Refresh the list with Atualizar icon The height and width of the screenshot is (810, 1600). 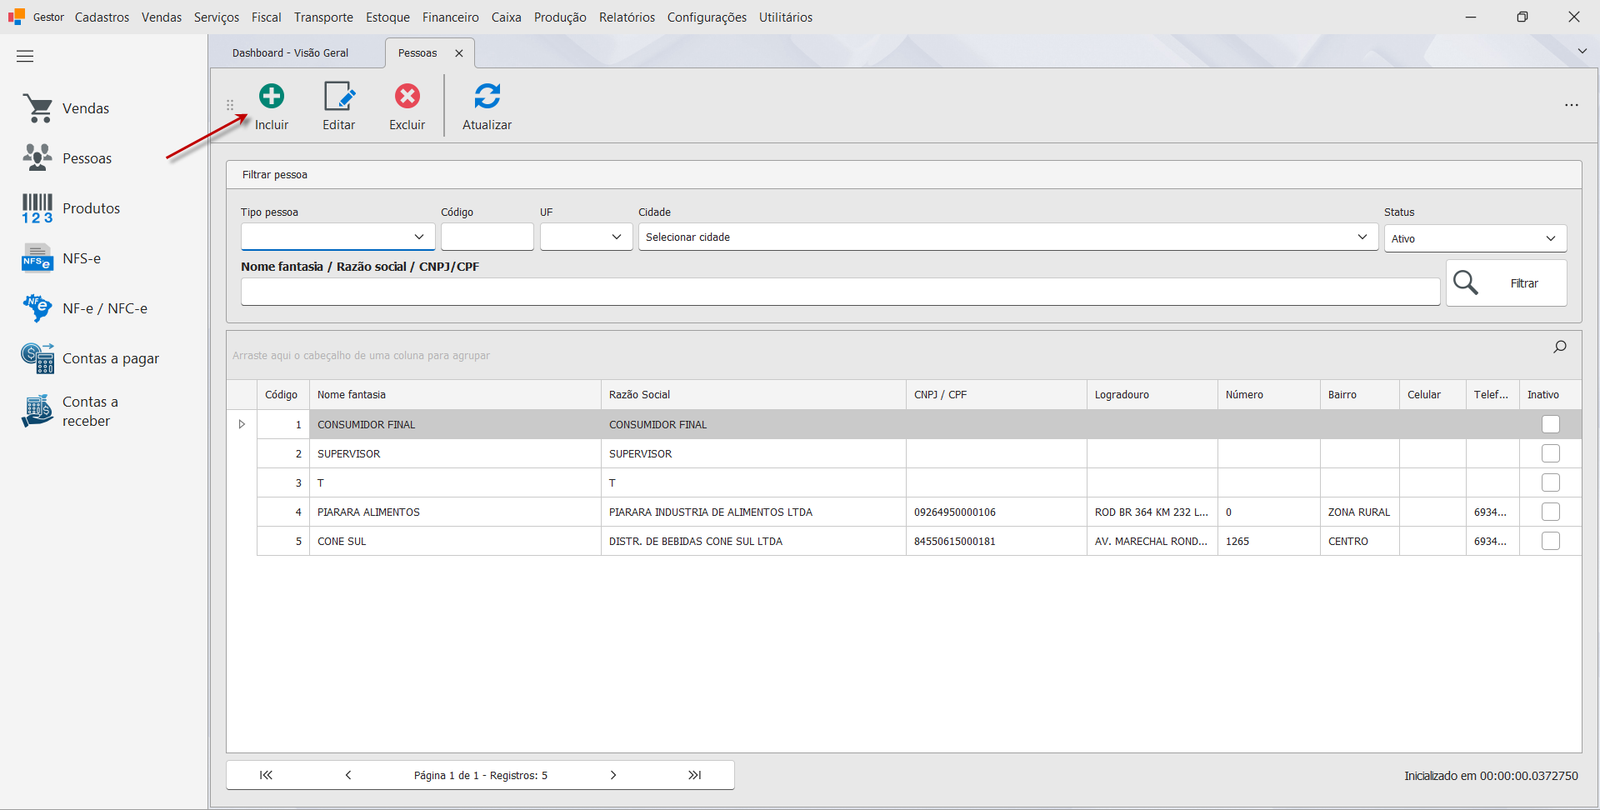click(x=487, y=96)
